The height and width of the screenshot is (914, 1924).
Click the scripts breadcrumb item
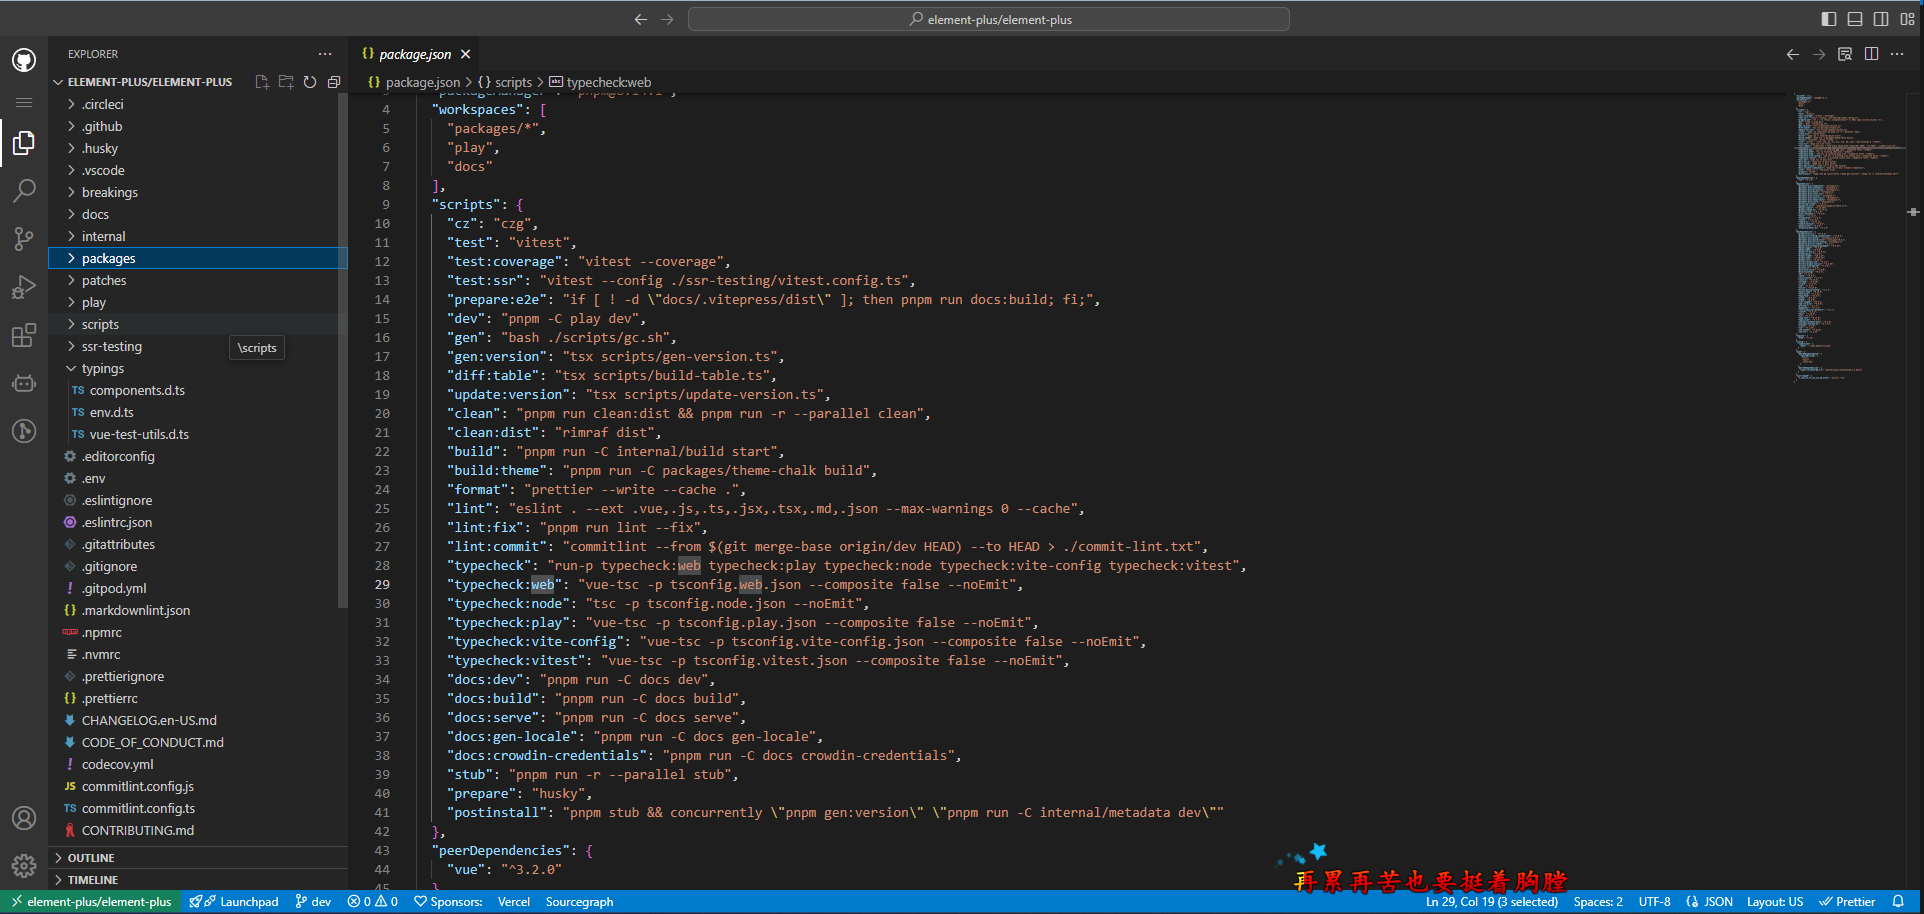coord(505,83)
